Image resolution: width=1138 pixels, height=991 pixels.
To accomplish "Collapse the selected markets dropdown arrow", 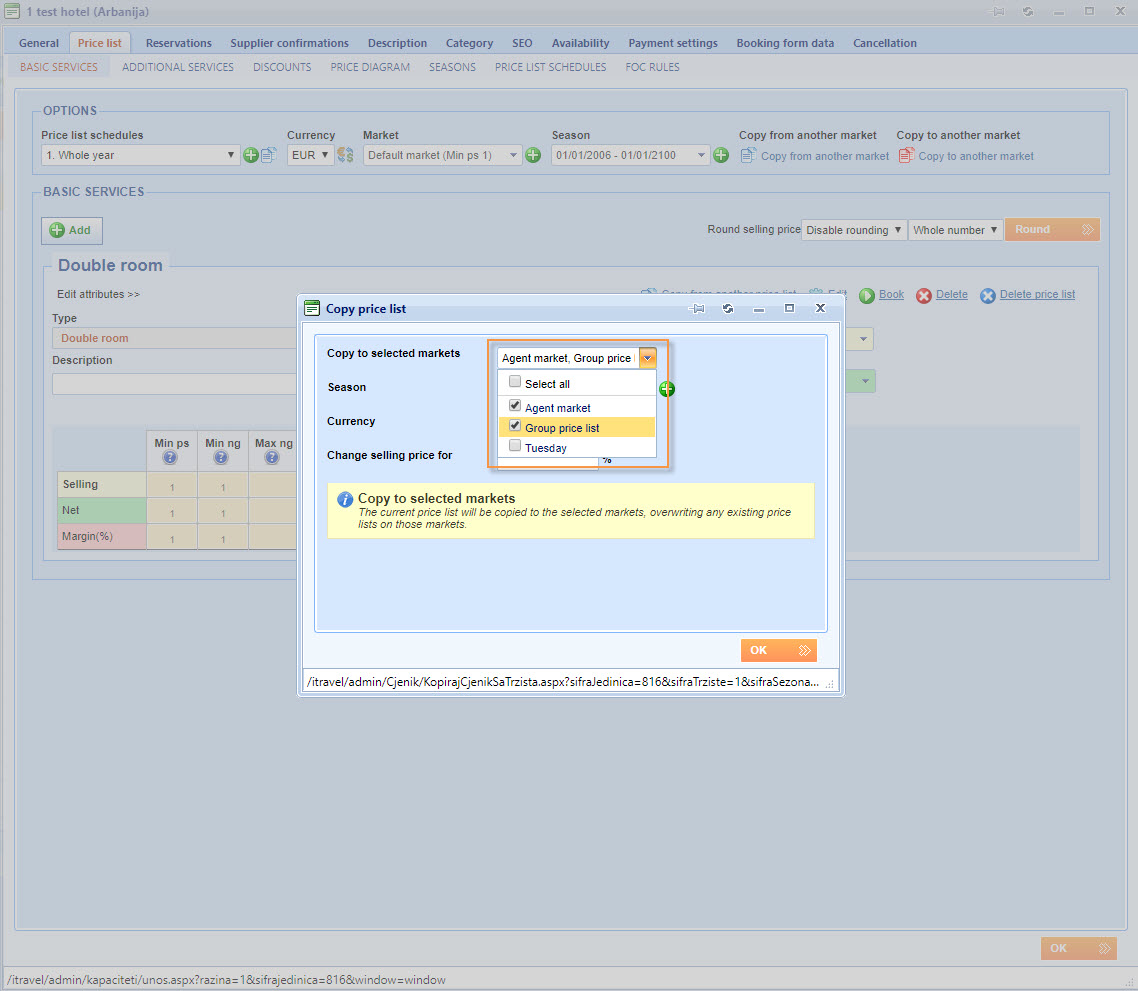I will click(x=647, y=358).
